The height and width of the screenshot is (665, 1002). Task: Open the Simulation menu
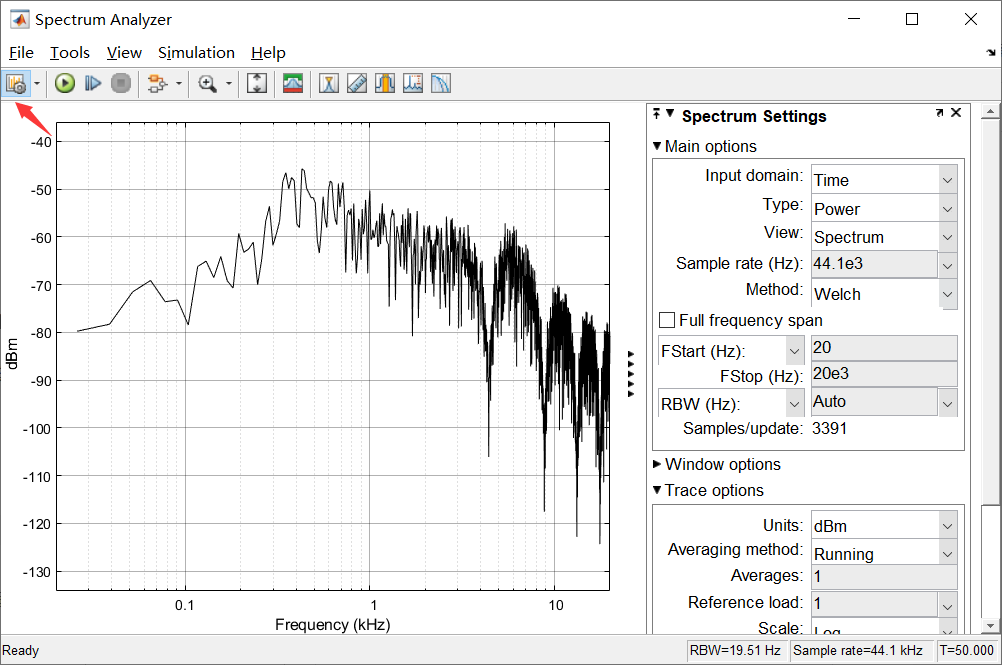point(196,52)
